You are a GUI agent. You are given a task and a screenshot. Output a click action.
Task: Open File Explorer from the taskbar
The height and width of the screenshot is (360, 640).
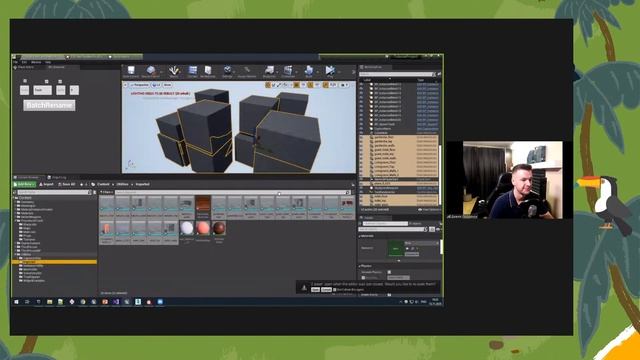pos(49,302)
